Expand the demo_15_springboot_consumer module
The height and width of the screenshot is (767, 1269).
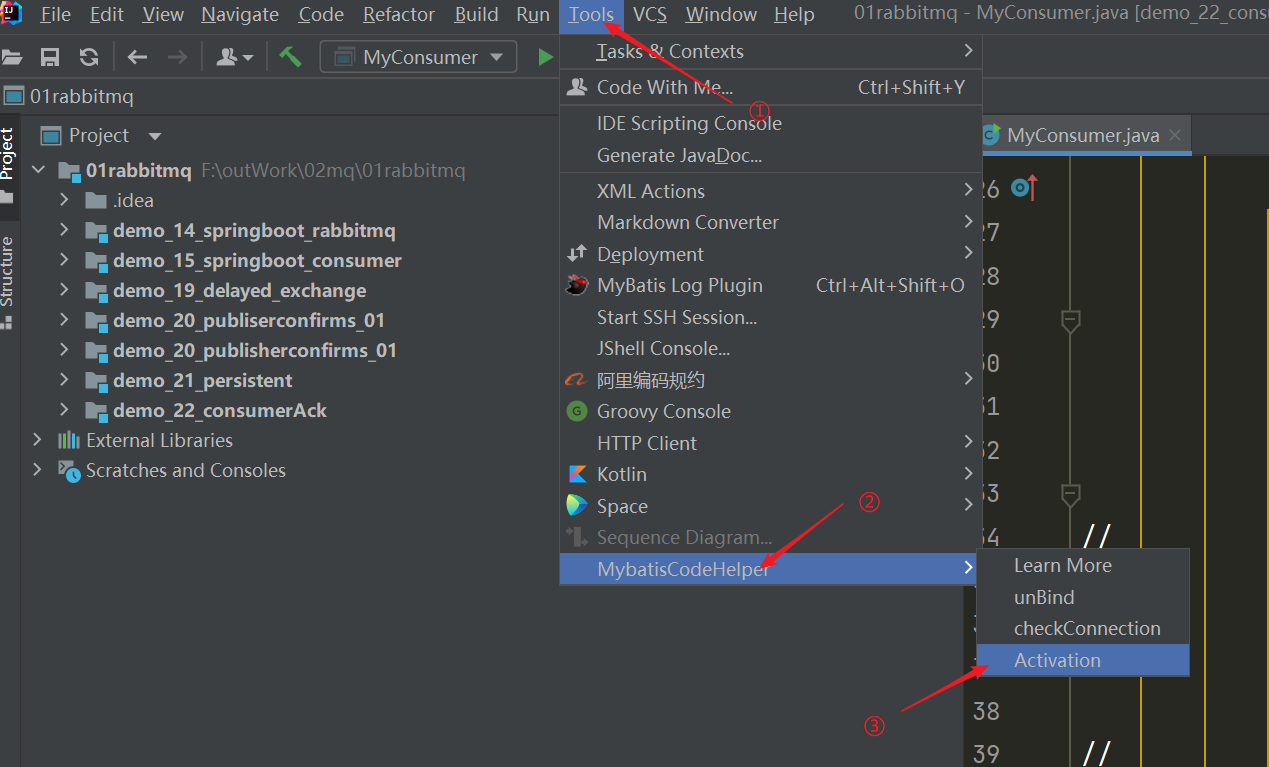tap(64, 260)
